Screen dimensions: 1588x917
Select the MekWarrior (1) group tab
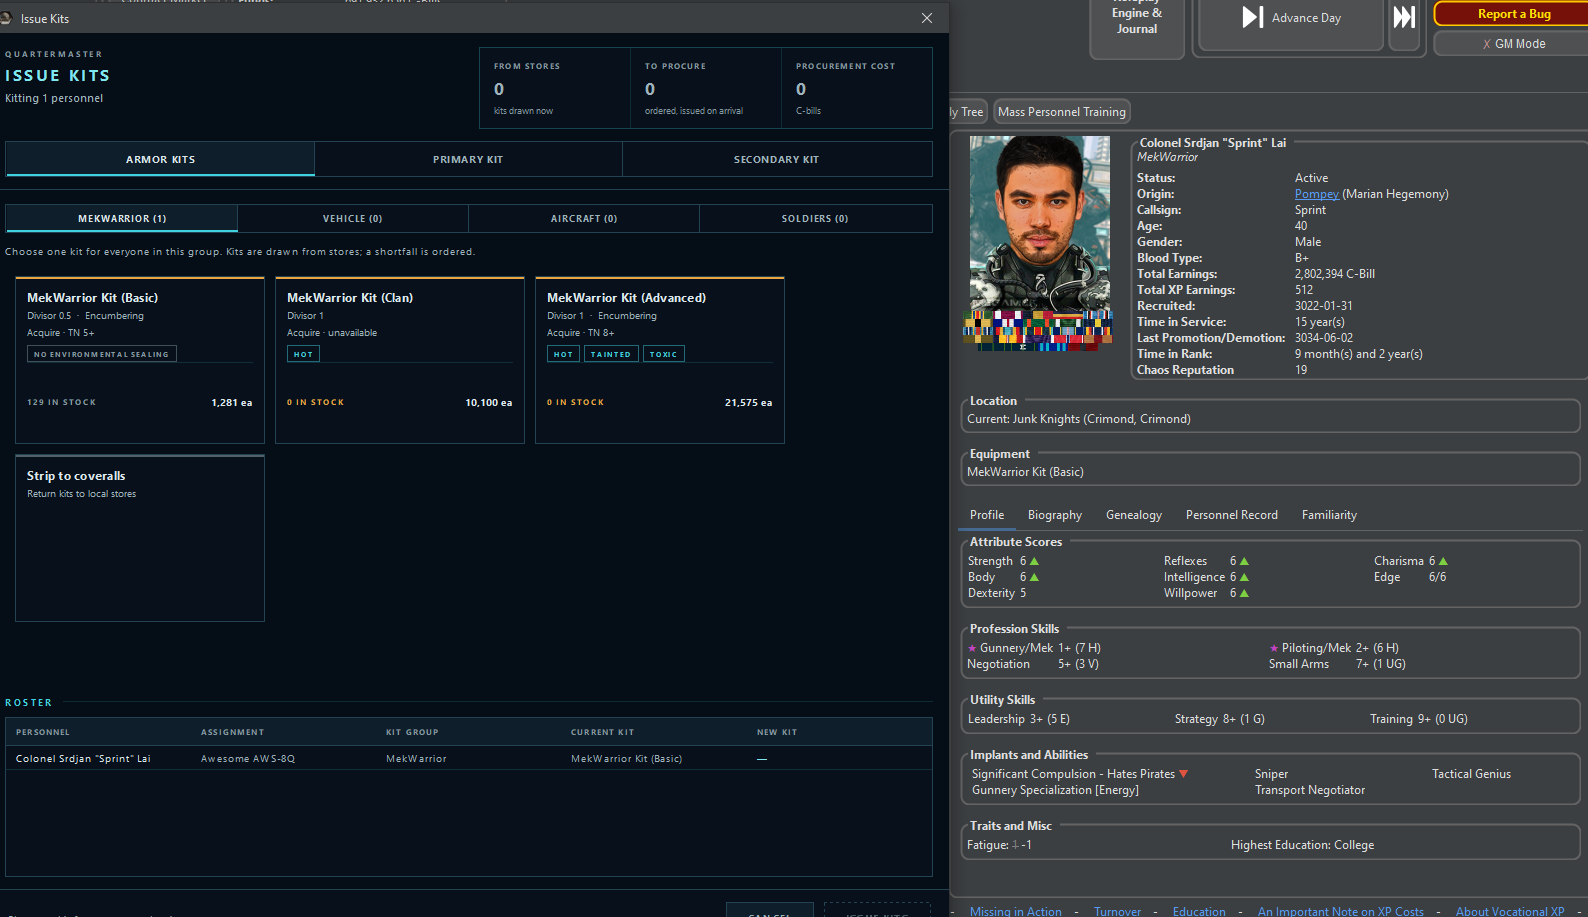tap(122, 218)
